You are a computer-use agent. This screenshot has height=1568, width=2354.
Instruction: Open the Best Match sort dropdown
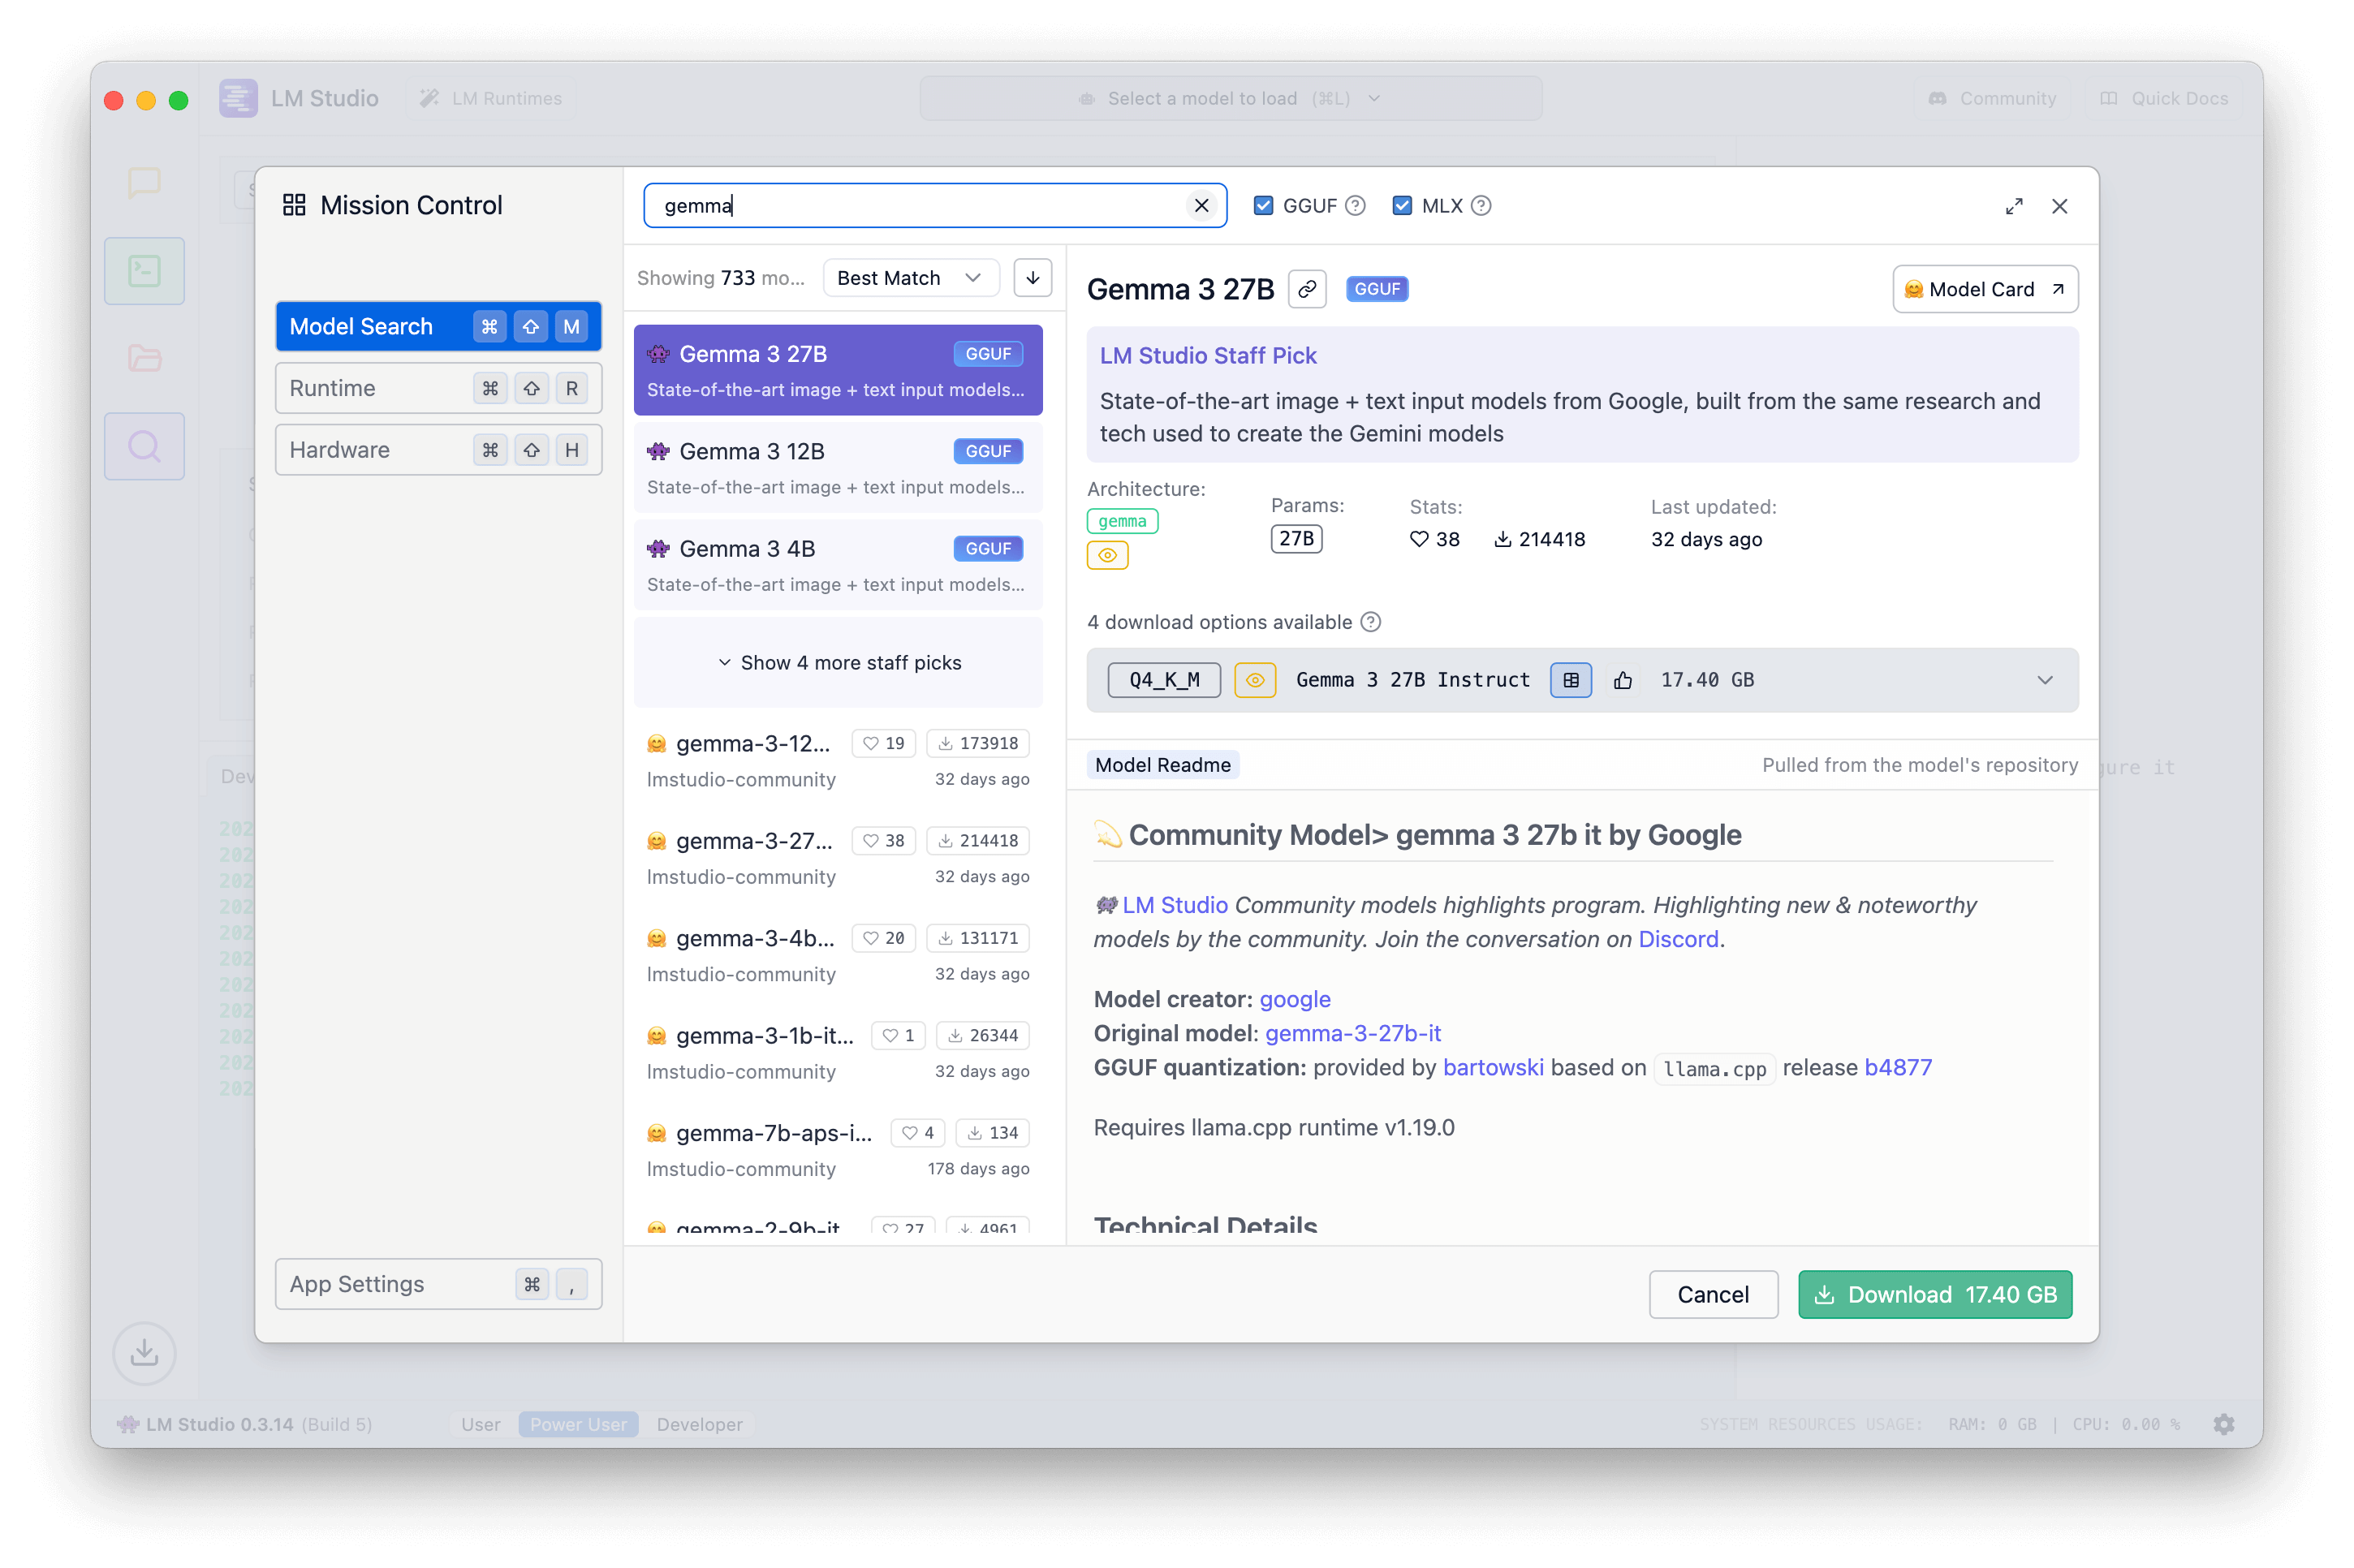pos(910,278)
